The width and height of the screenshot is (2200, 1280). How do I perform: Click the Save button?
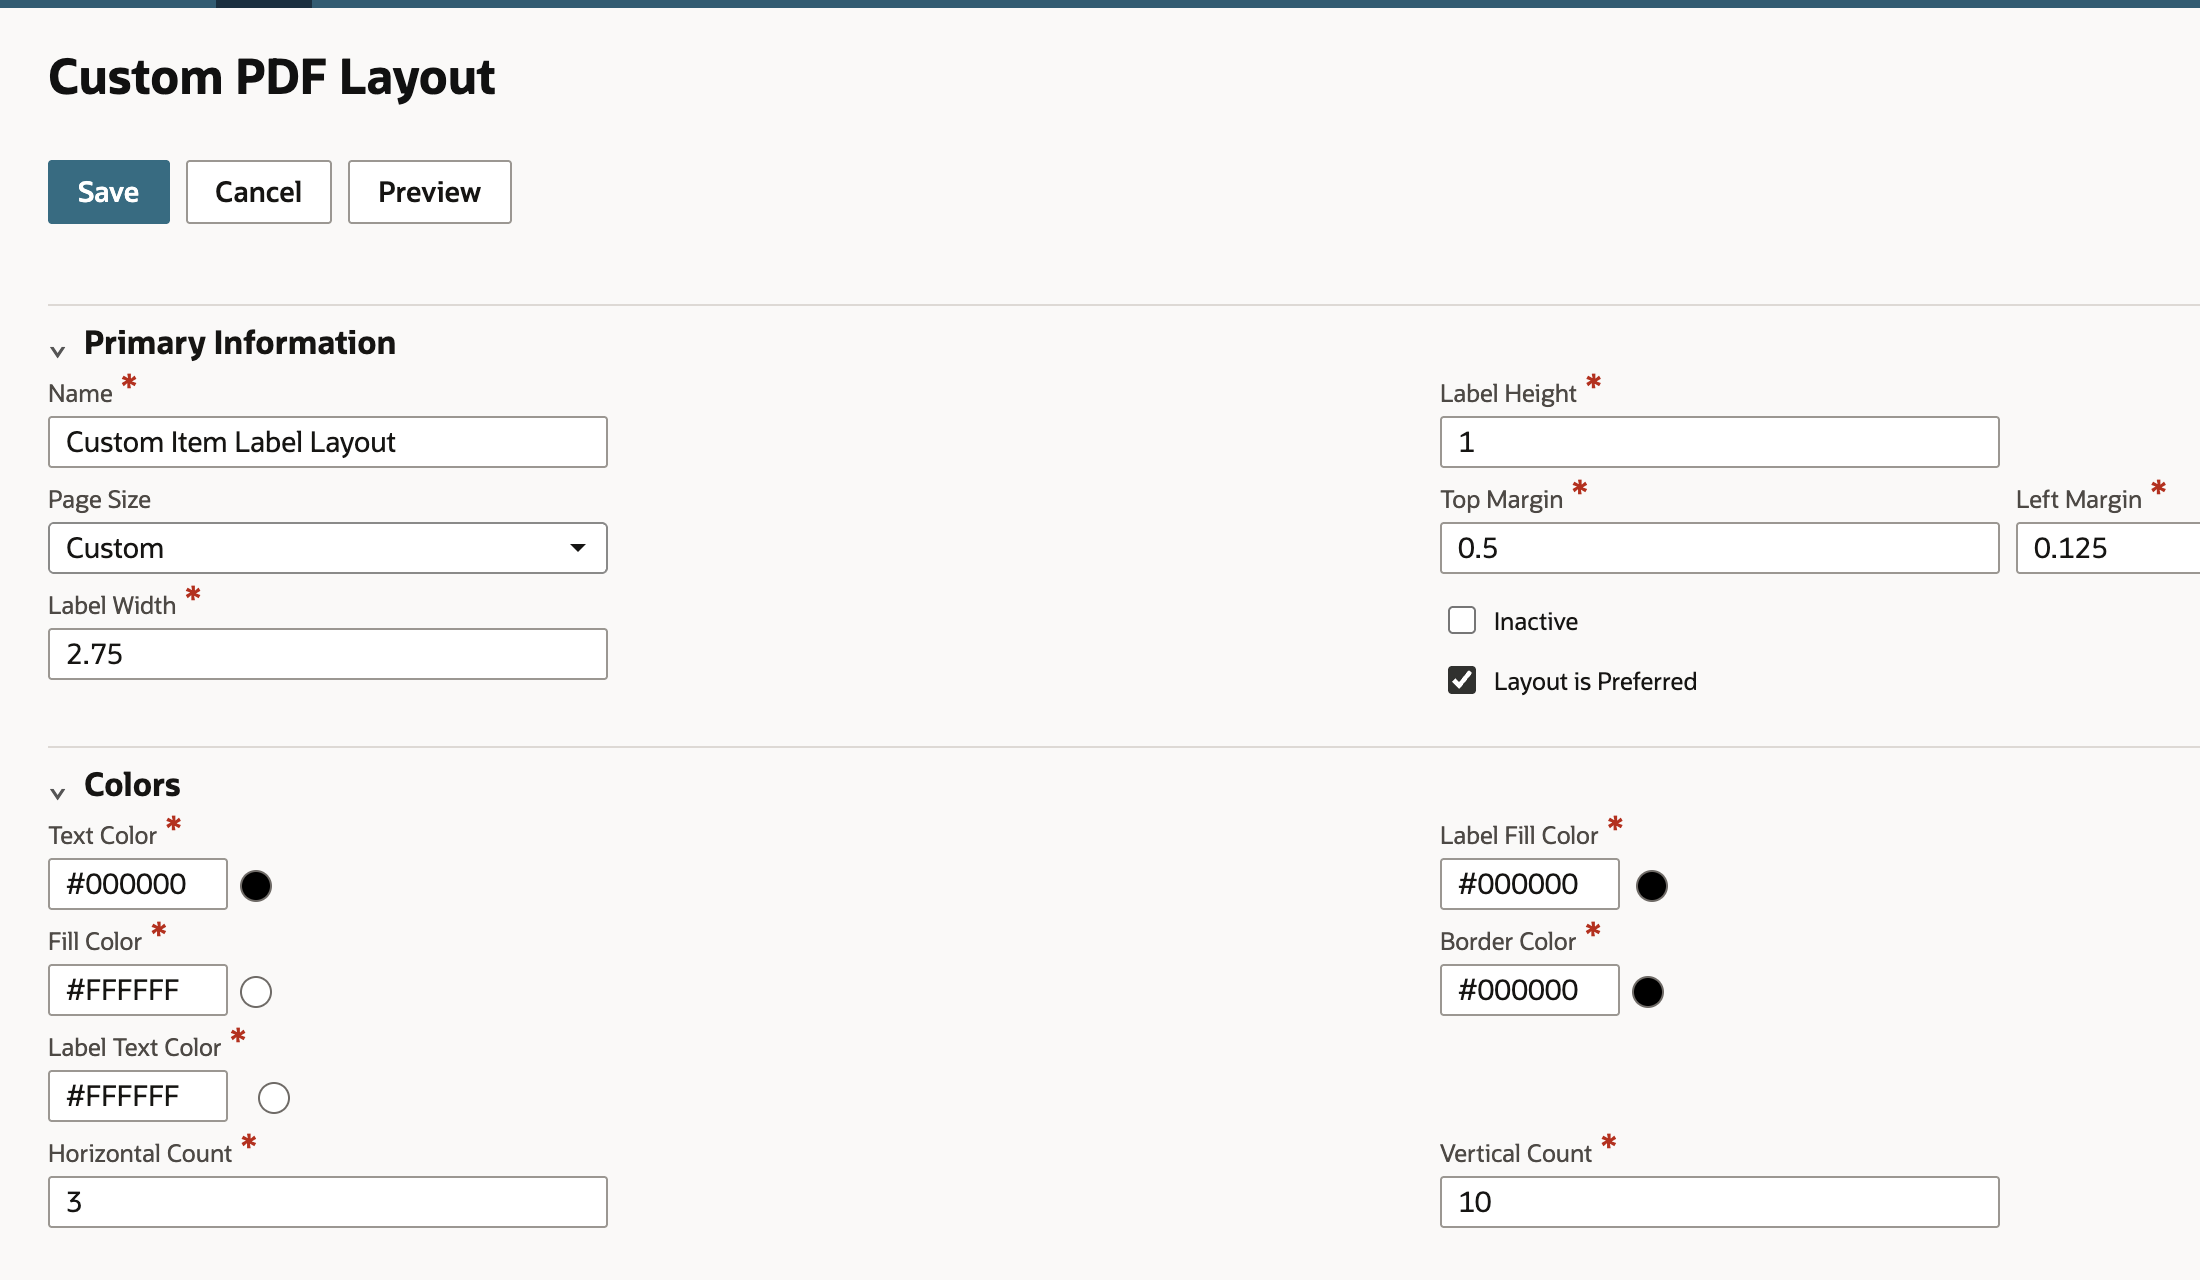pyautogui.click(x=109, y=192)
